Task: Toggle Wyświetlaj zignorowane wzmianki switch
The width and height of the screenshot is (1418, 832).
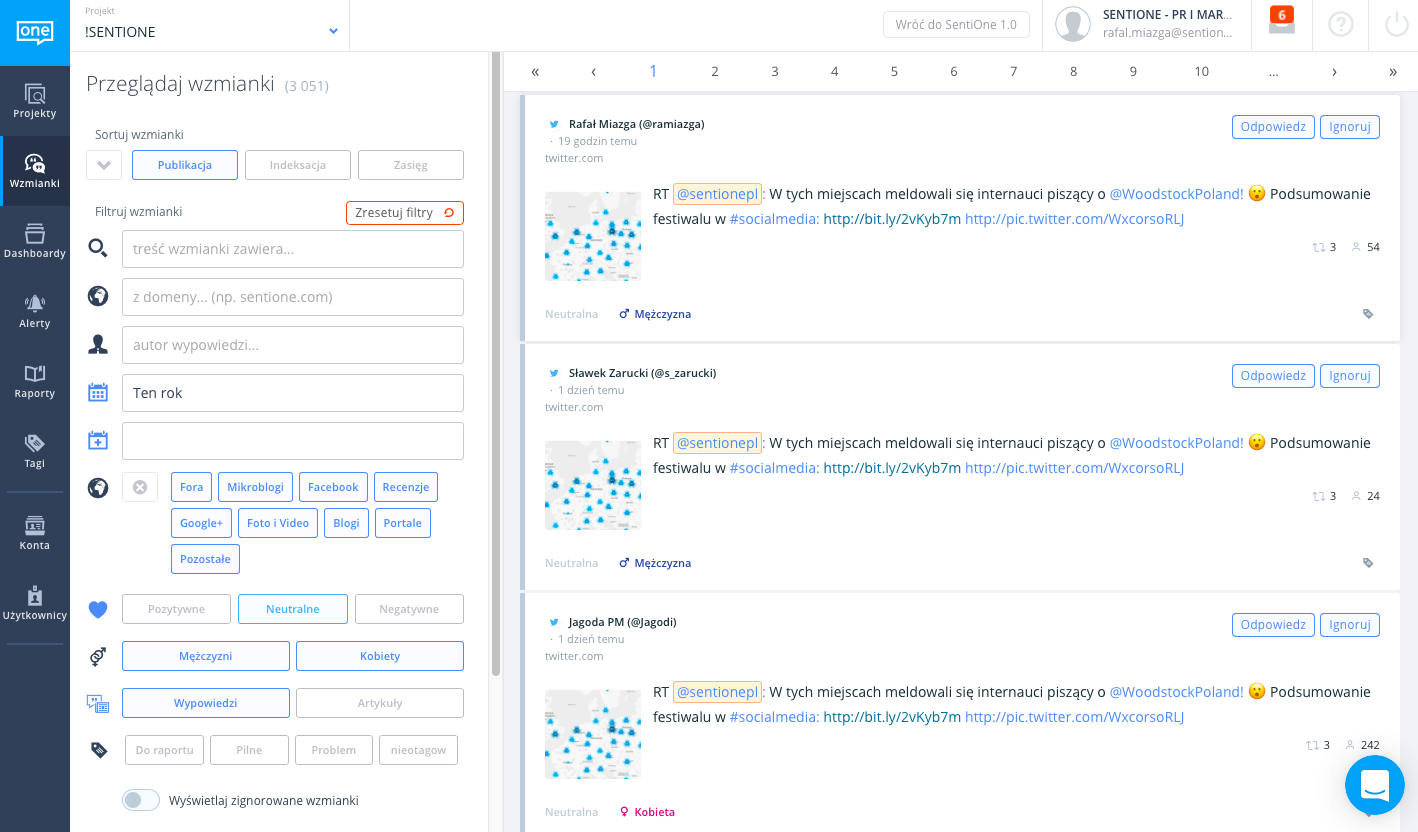Action: pyautogui.click(x=141, y=800)
